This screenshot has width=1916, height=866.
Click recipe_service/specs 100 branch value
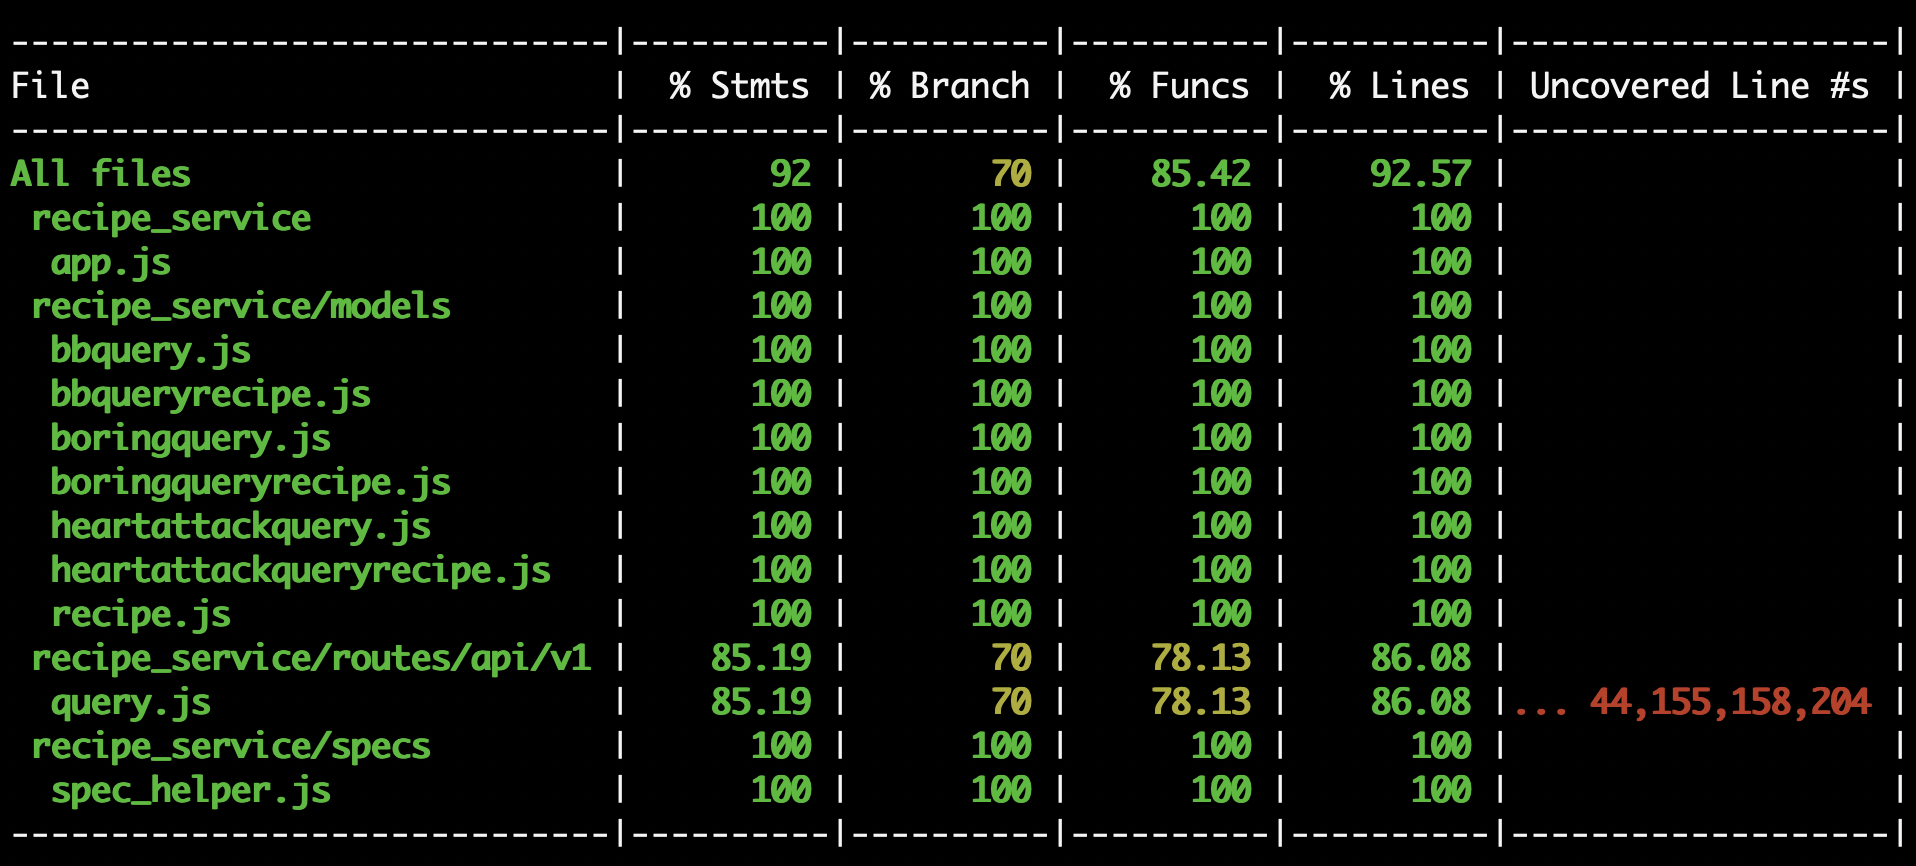(1000, 746)
